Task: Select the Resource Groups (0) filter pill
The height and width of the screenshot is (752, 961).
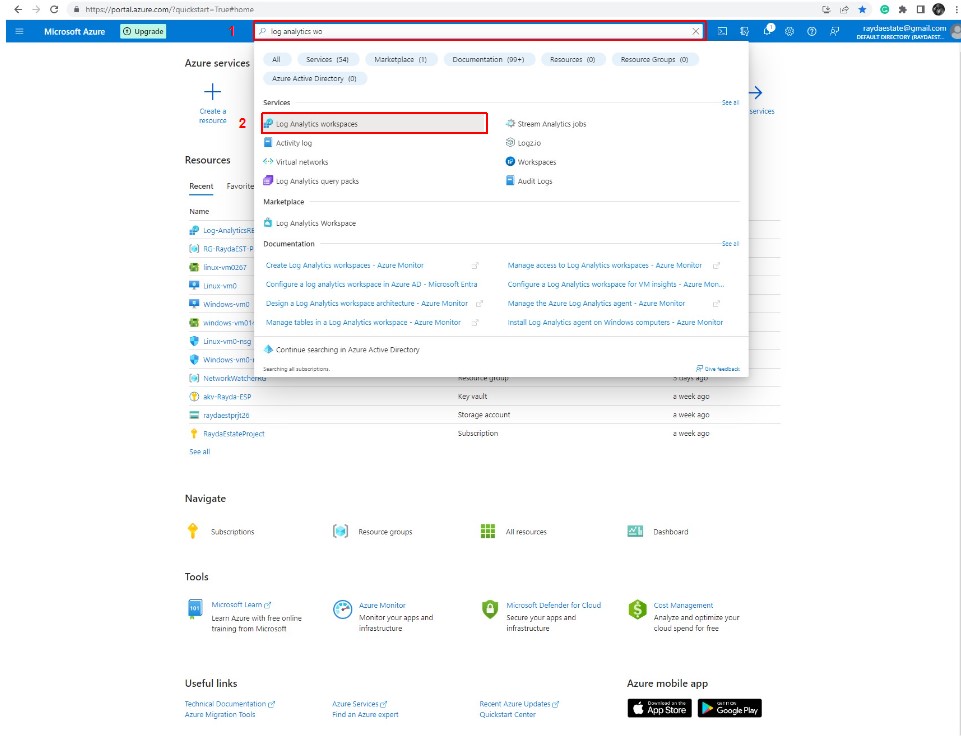Action: coord(655,59)
